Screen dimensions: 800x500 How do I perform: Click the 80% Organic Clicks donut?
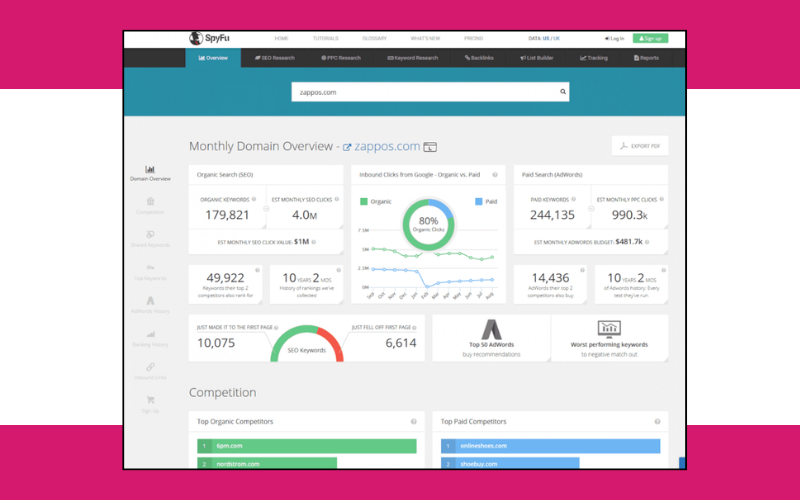click(428, 224)
